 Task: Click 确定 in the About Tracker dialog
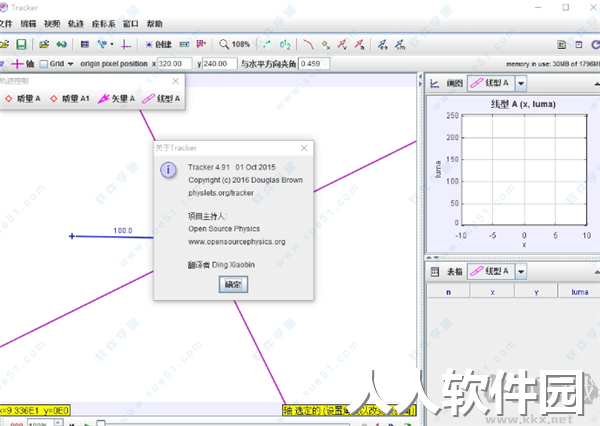[233, 284]
